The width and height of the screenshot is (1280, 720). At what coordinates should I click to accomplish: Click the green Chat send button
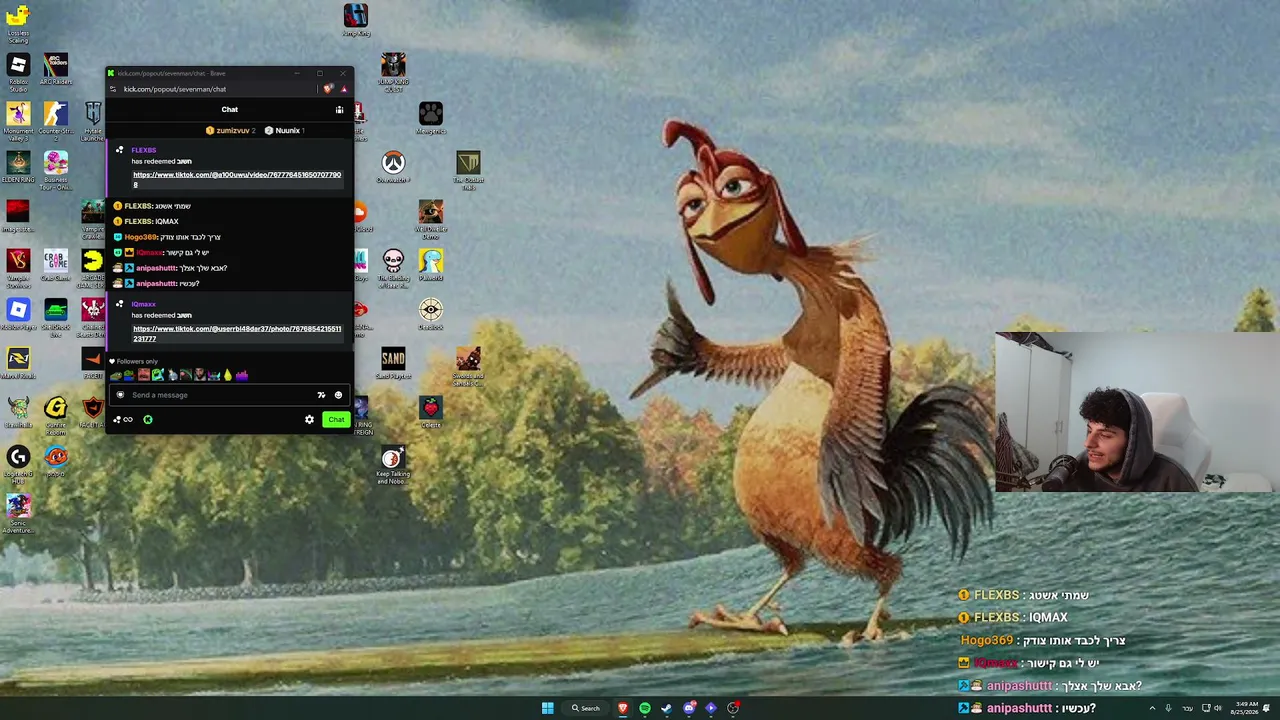coord(336,420)
